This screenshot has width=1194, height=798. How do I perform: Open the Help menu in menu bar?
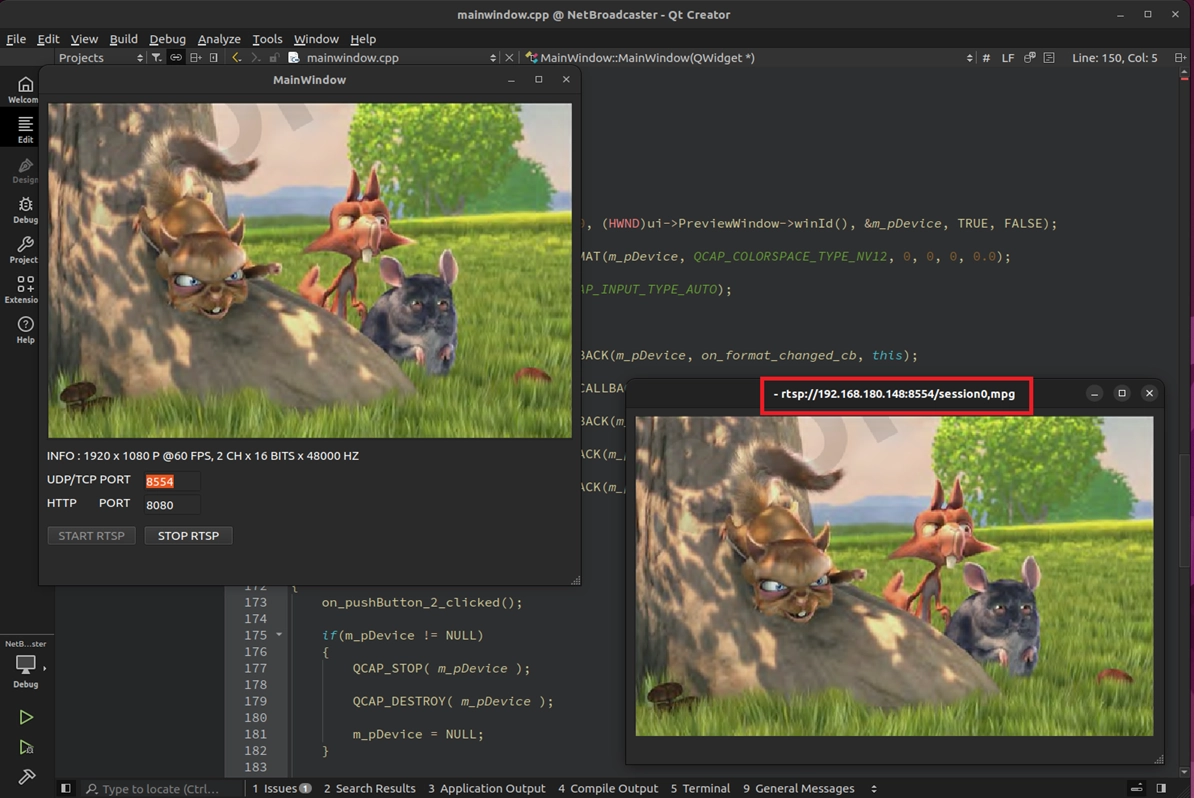click(363, 39)
